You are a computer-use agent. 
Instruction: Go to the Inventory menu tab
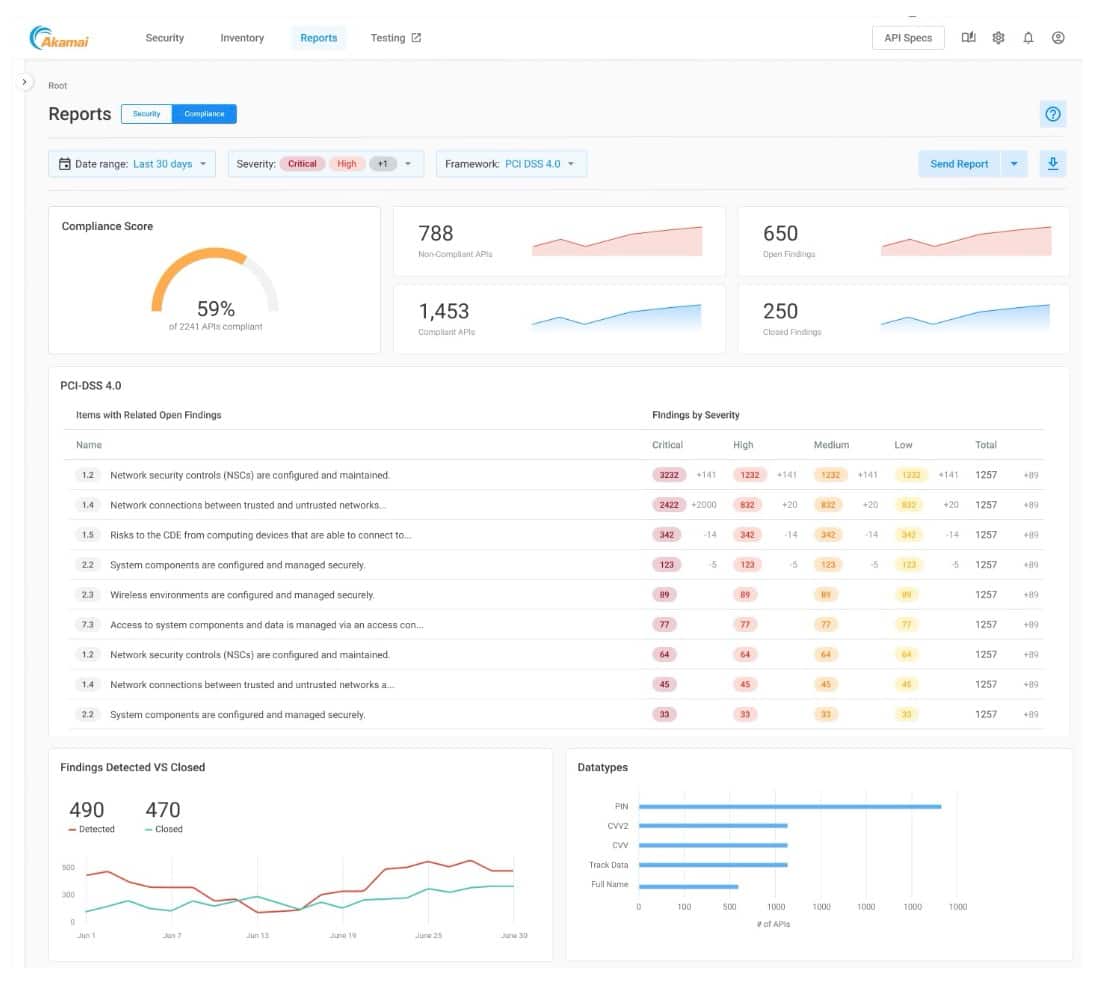[242, 38]
